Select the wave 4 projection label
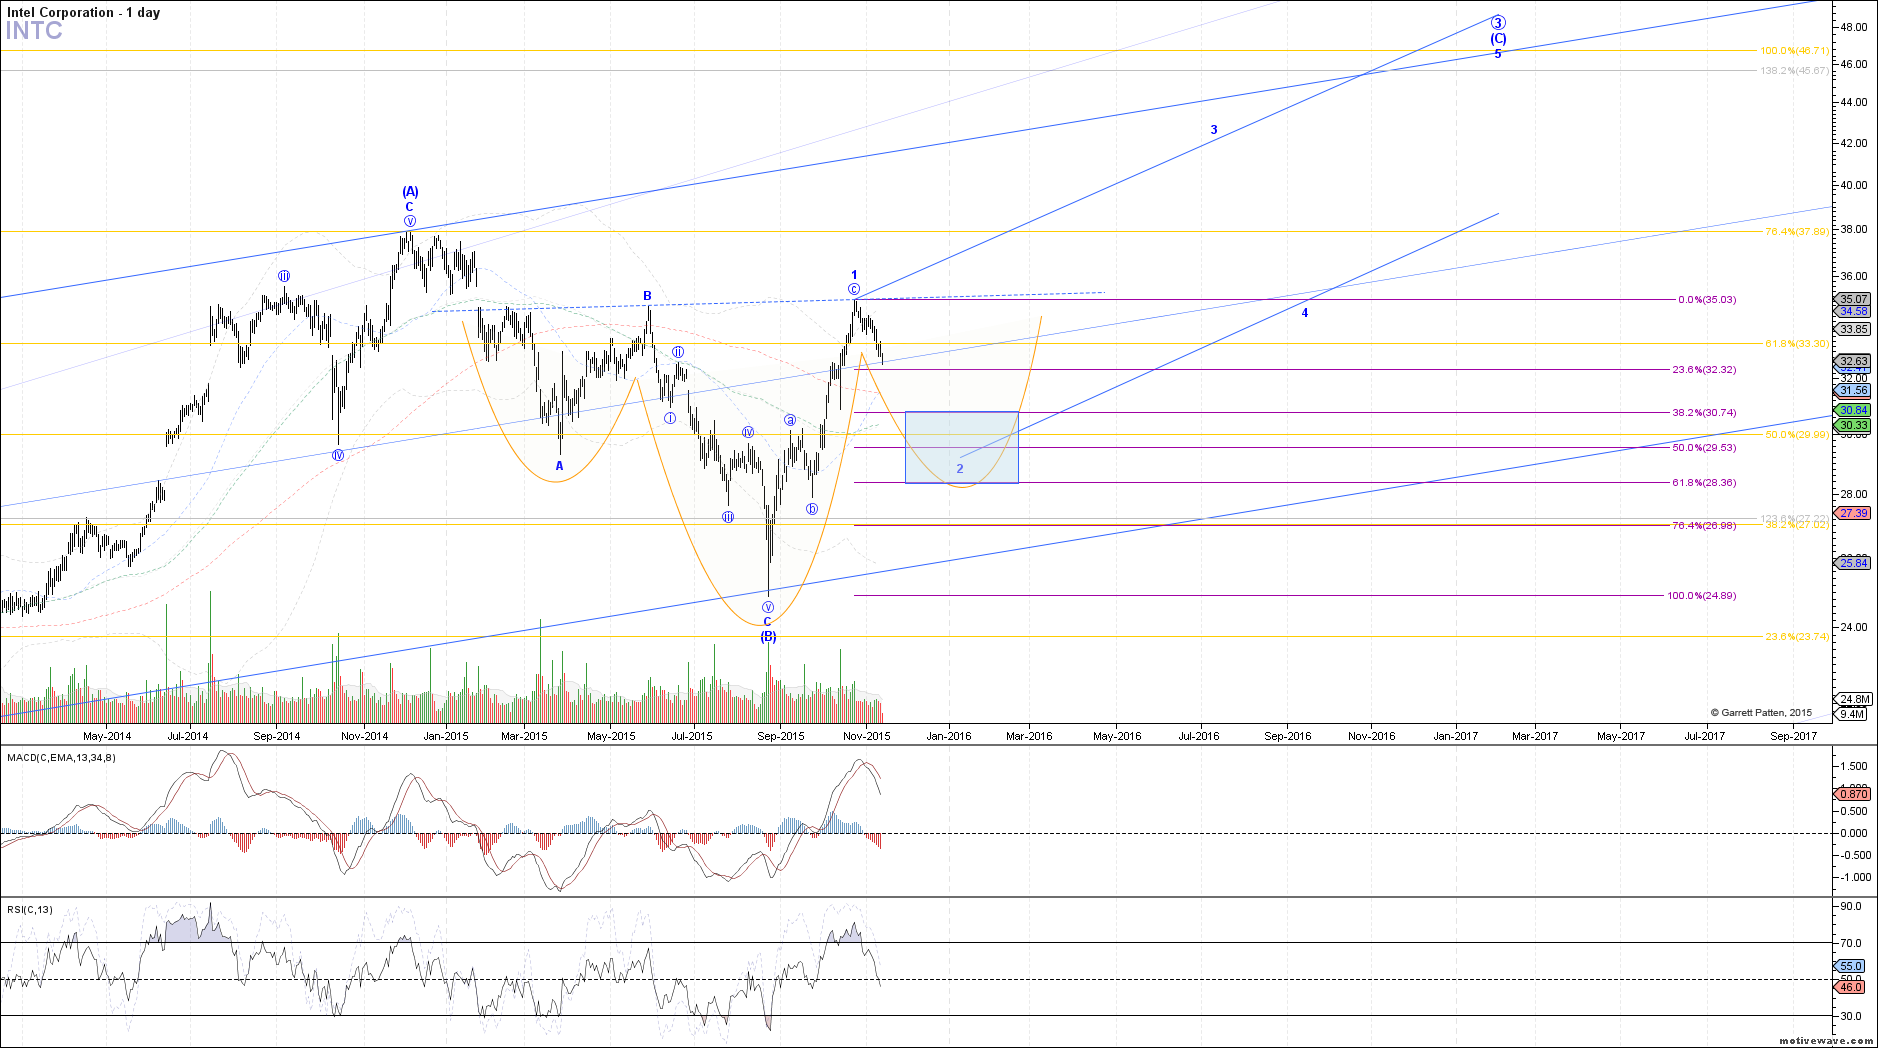The image size is (1878, 1048). [1305, 313]
